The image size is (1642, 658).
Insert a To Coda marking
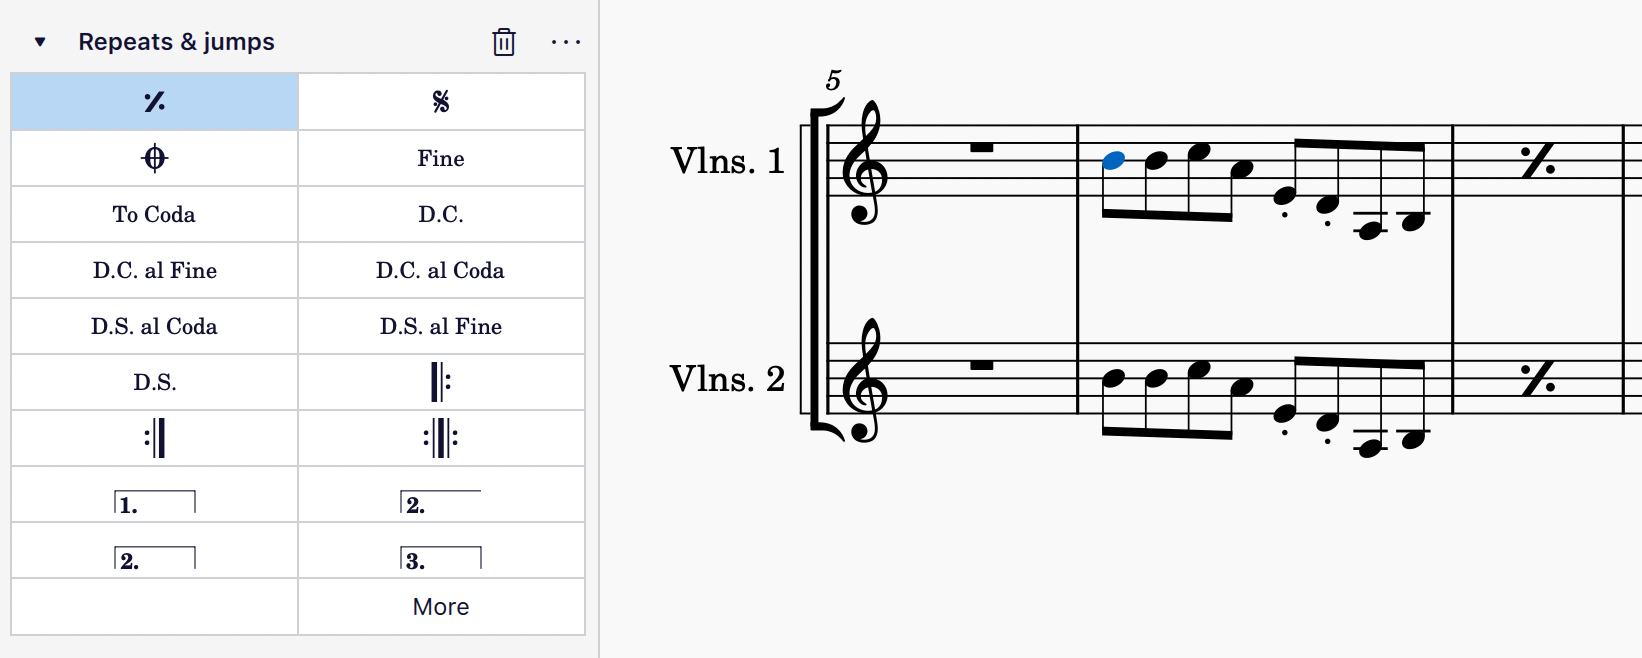154,214
